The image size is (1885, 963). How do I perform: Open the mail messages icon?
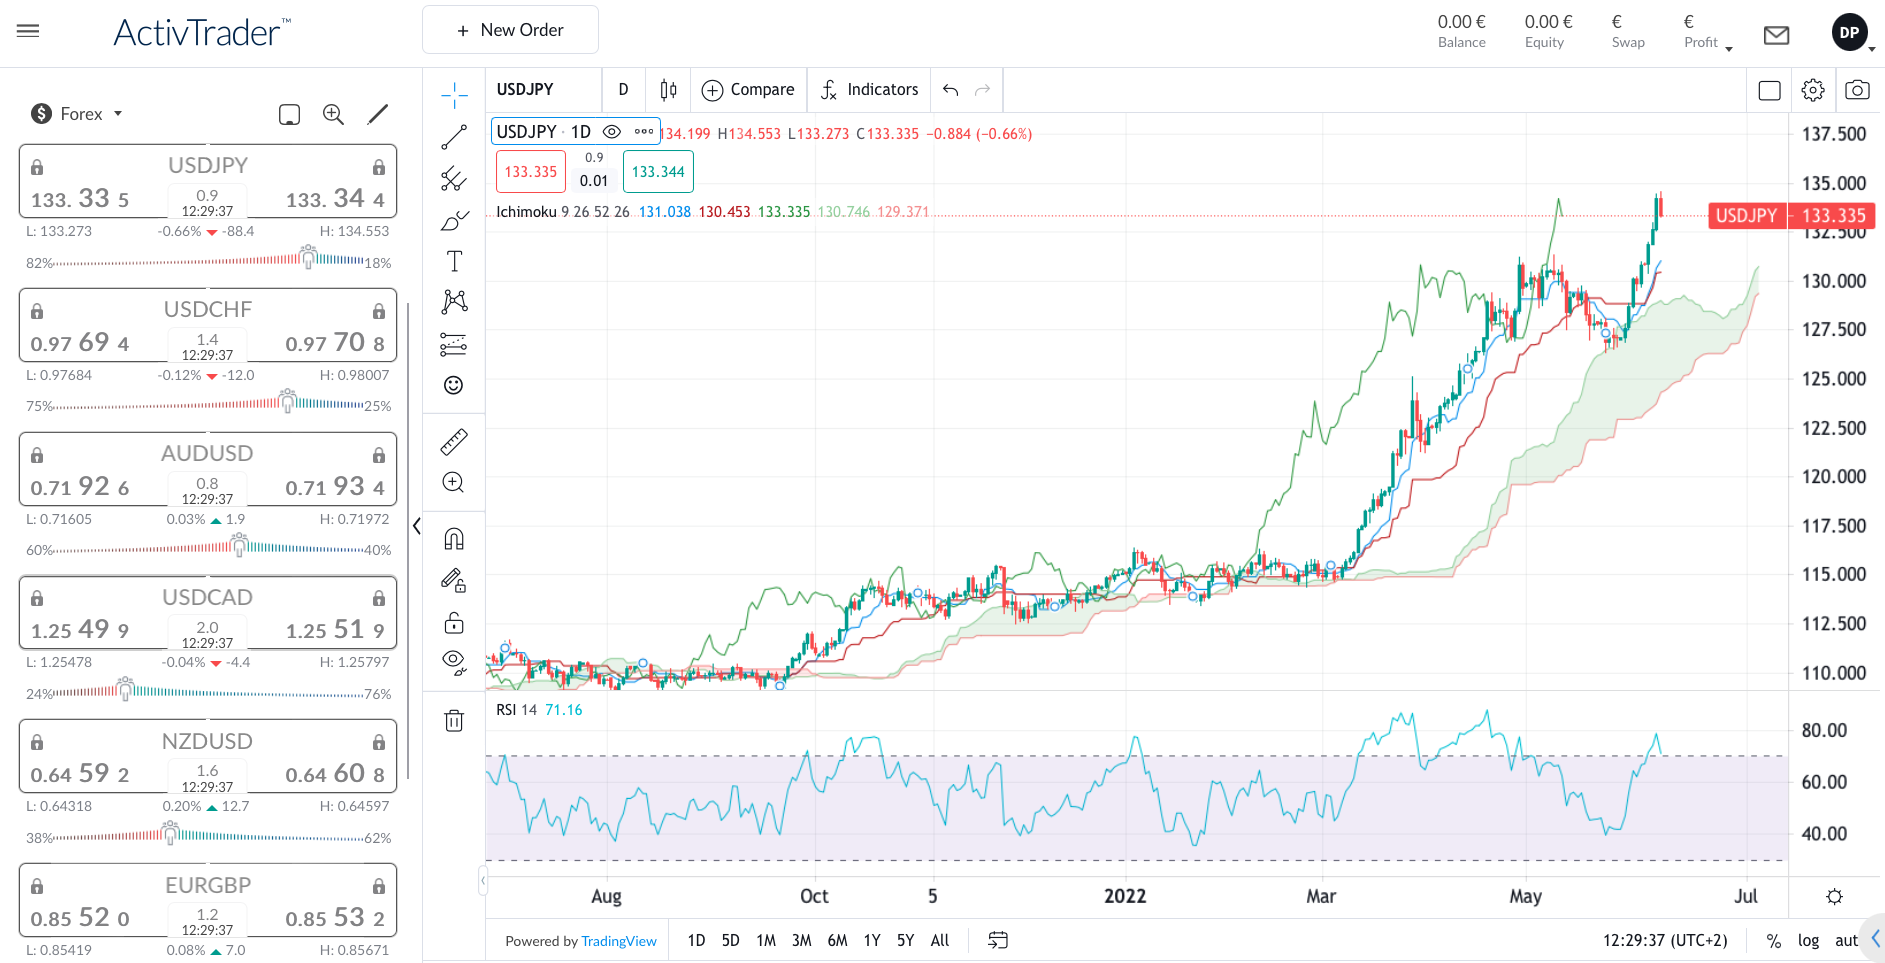click(1776, 35)
